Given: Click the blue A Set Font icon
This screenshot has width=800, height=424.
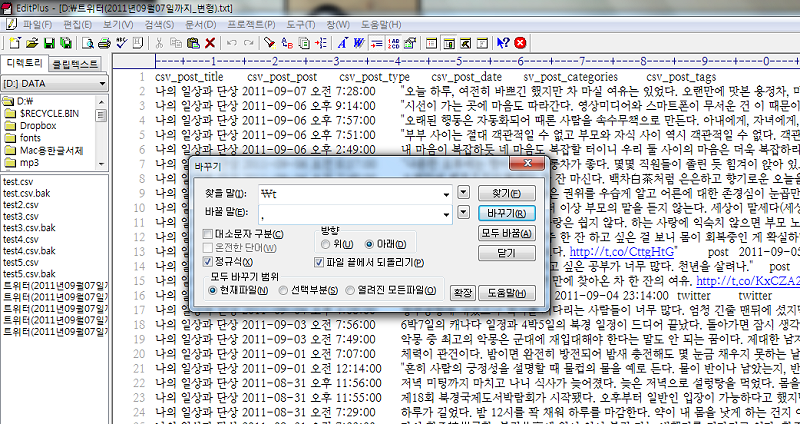Looking at the screenshot, I should [343, 43].
